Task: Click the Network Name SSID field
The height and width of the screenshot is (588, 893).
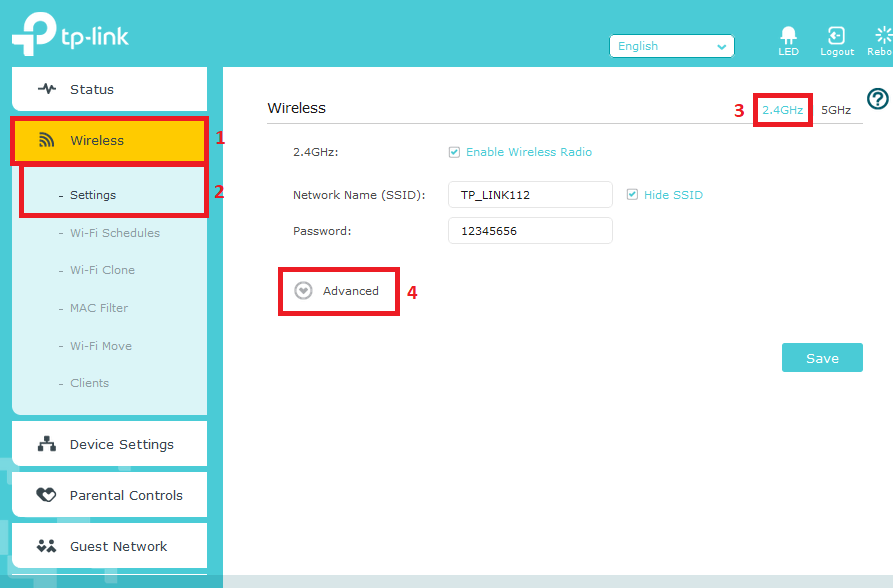Action: coord(529,195)
